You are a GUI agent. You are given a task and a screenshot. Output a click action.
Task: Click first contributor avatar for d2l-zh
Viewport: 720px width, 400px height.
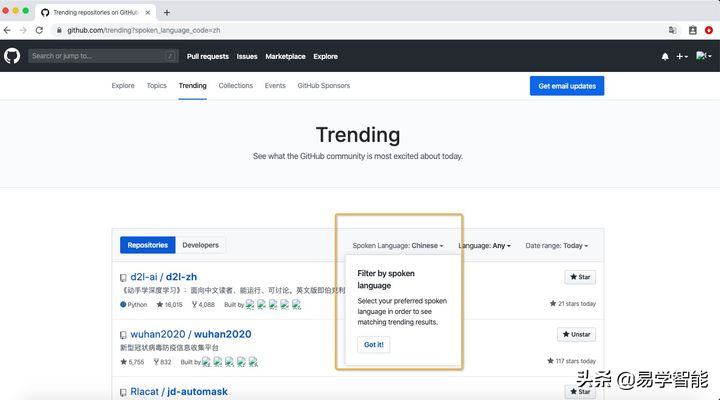click(x=250, y=304)
